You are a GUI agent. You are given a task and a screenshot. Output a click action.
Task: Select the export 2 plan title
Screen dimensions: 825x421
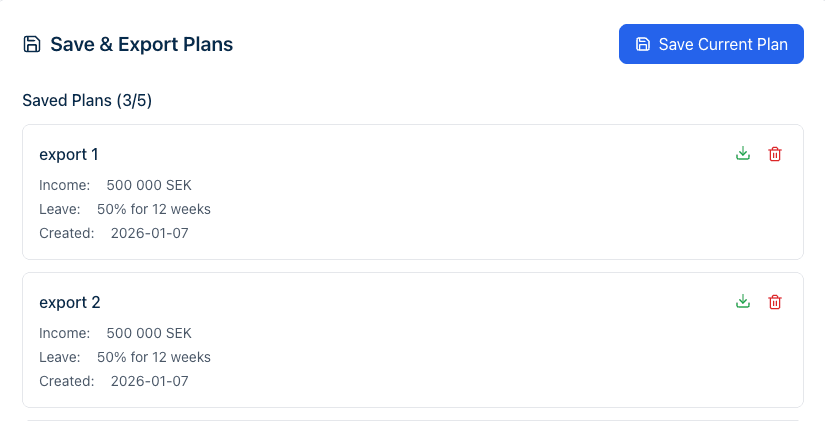click(70, 302)
